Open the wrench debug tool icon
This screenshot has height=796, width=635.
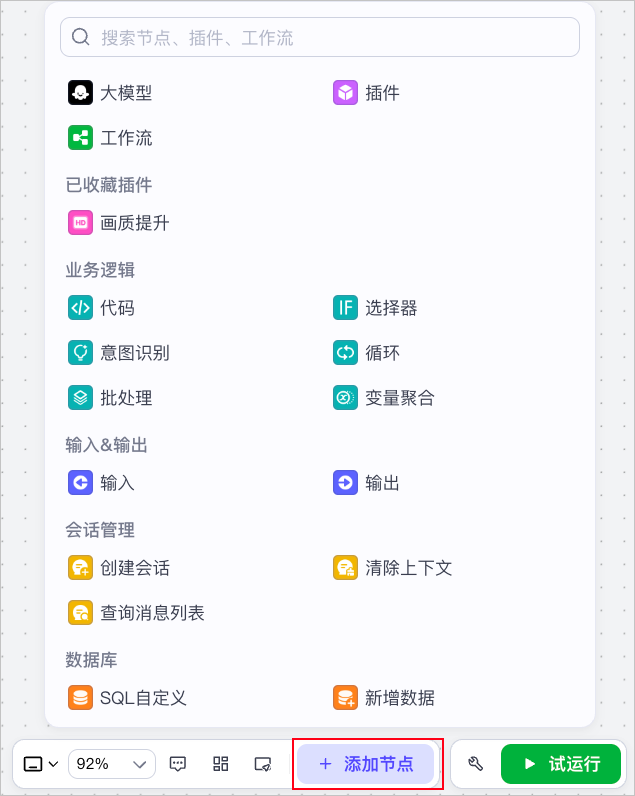[475, 764]
